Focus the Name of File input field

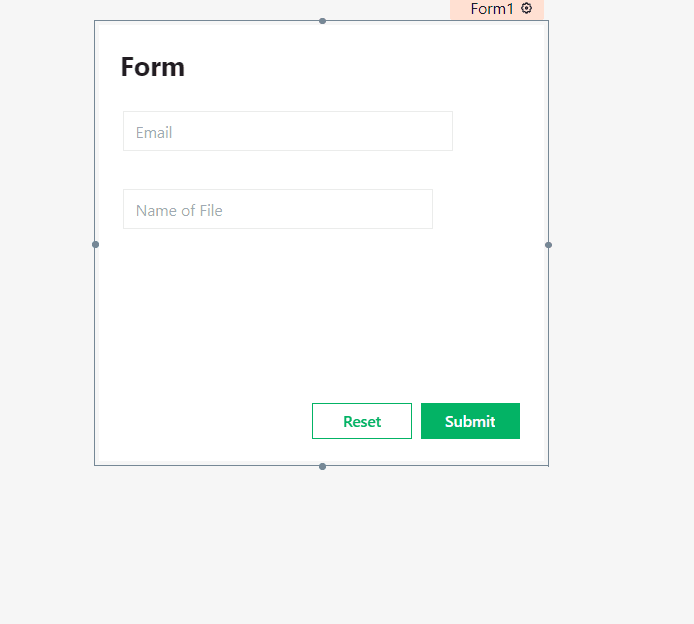point(277,209)
